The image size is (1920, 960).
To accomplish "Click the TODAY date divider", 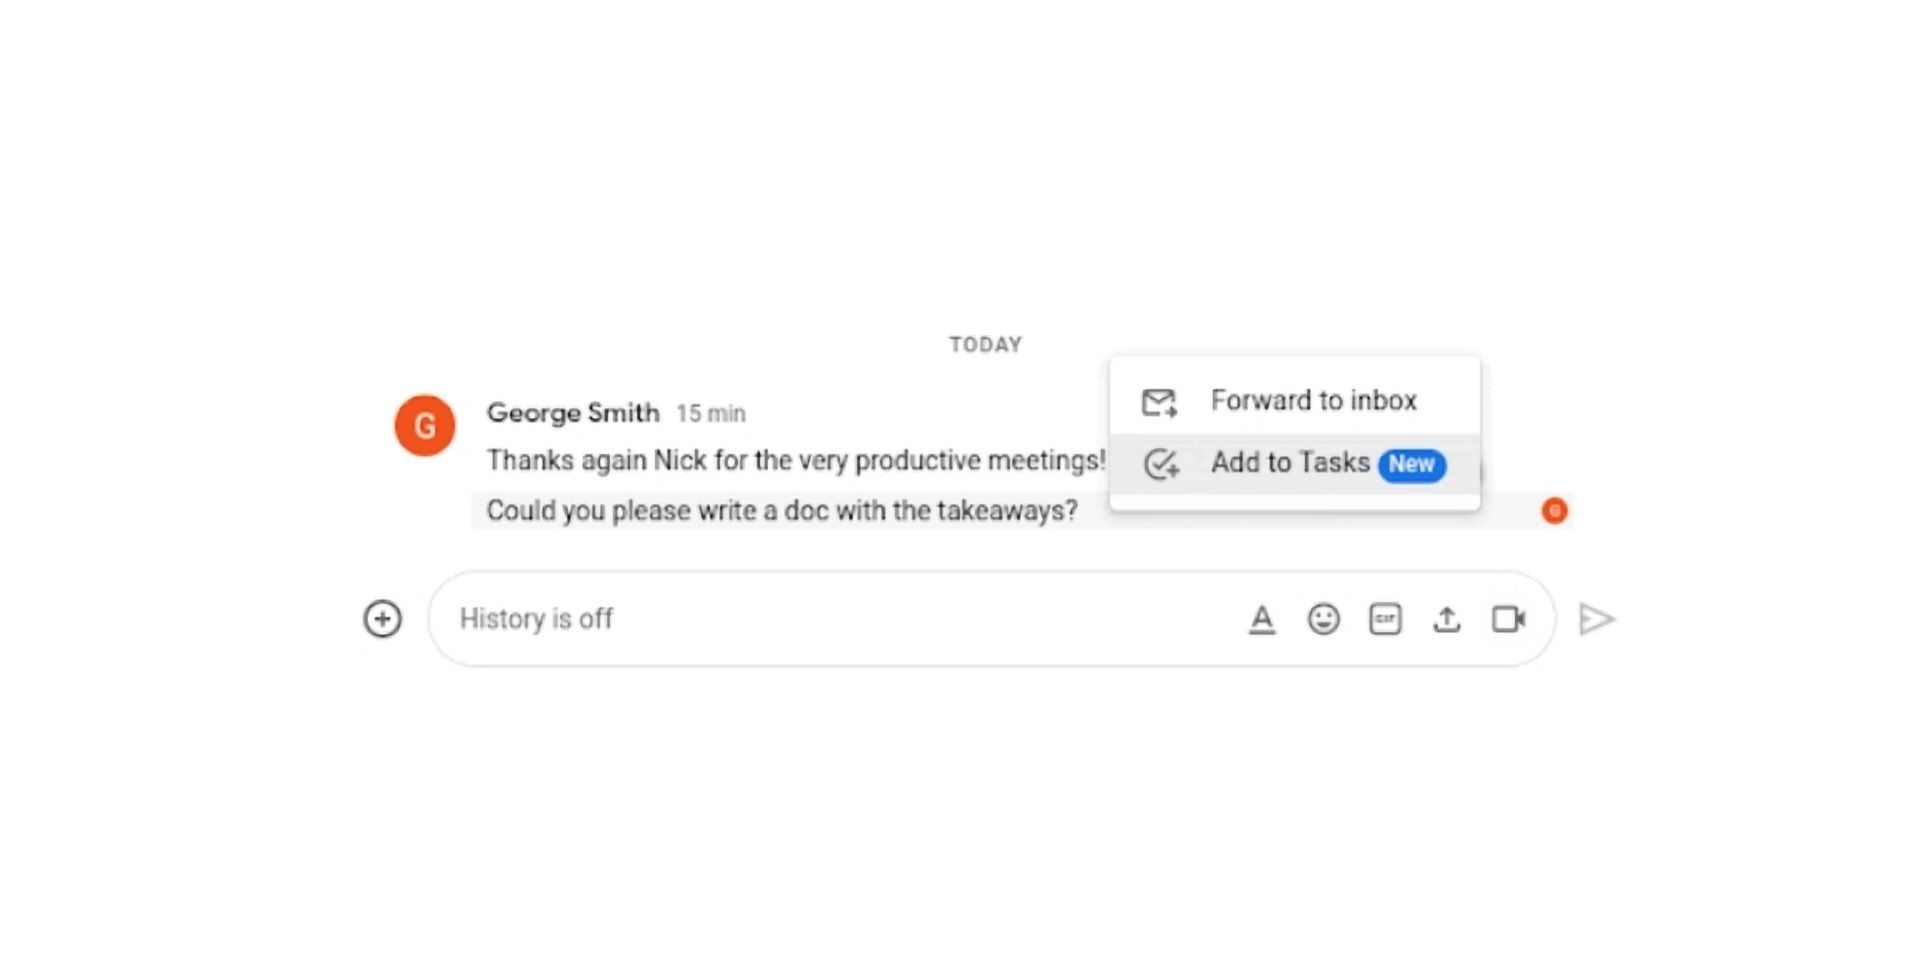I will pyautogui.click(x=985, y=344).
